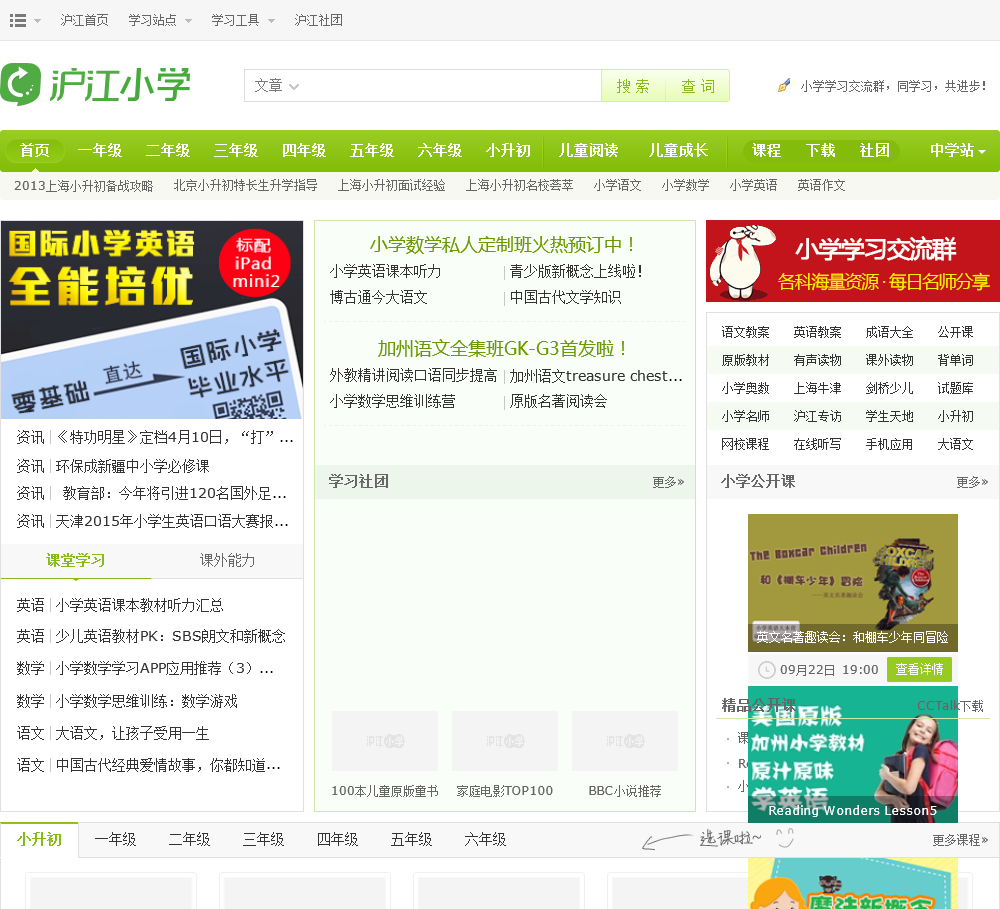Open 背单词 quick link

click(955, 360)
